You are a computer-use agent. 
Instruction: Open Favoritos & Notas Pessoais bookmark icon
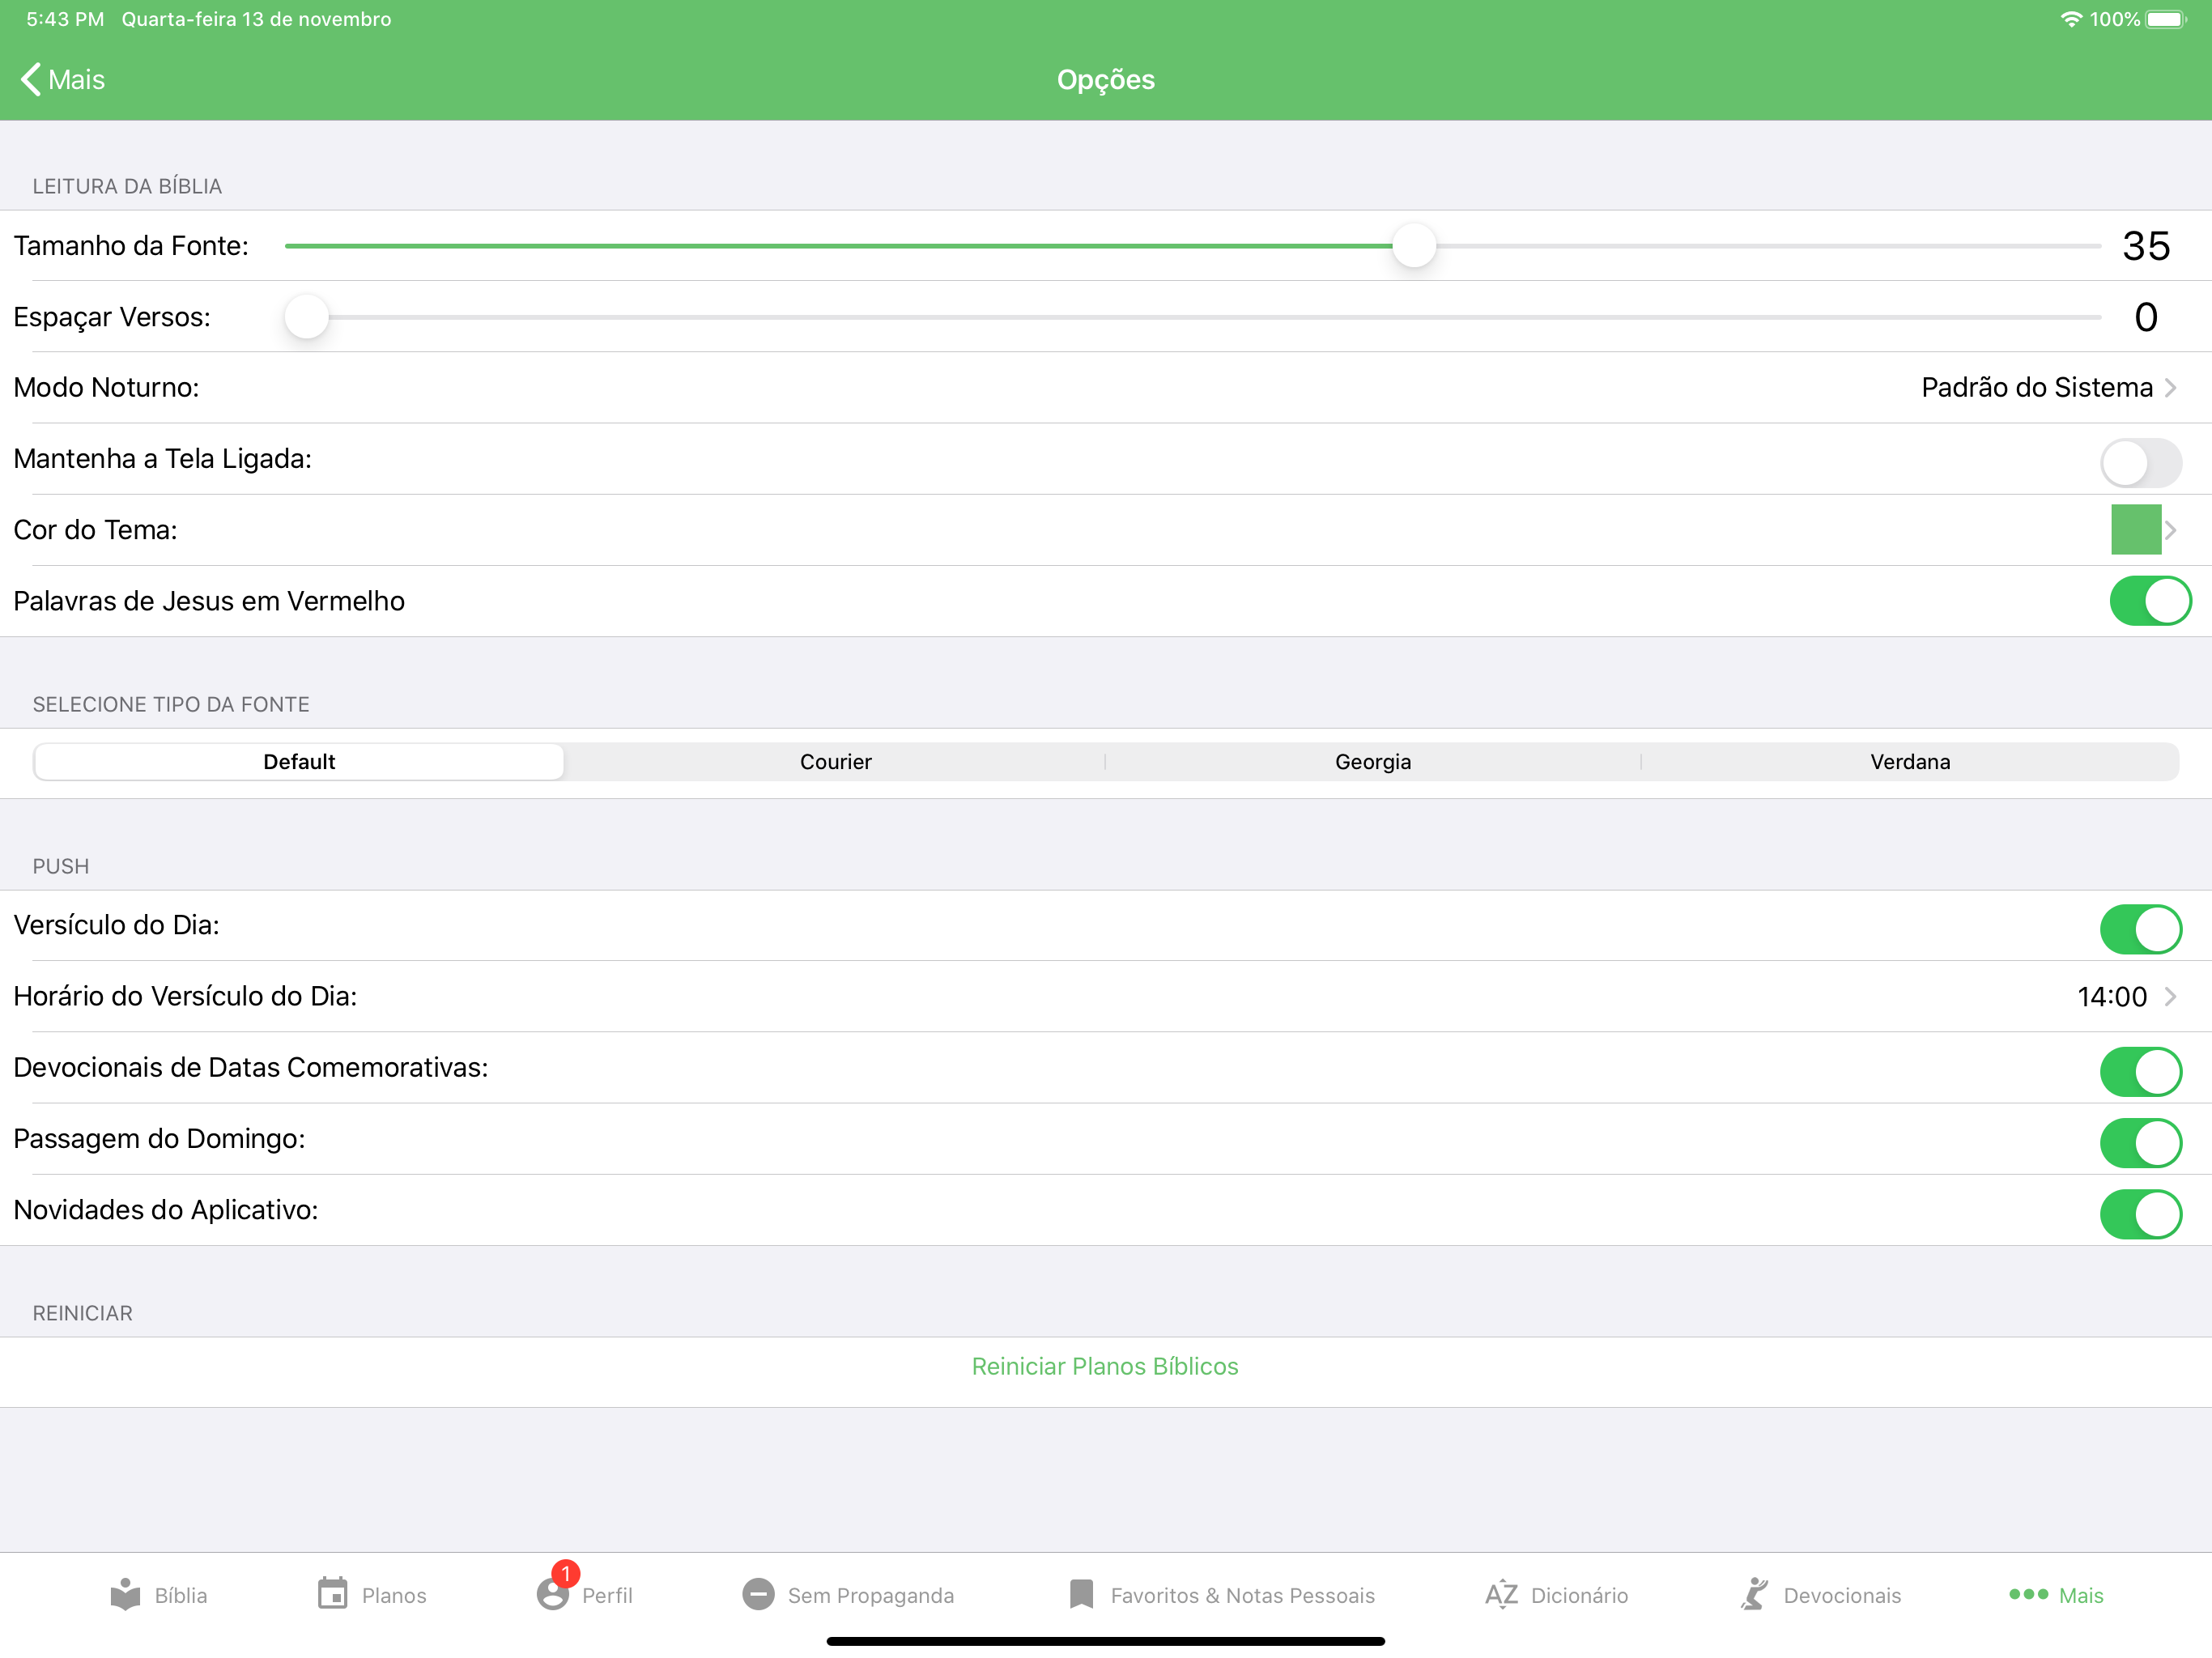(x=1081, y=1594)
